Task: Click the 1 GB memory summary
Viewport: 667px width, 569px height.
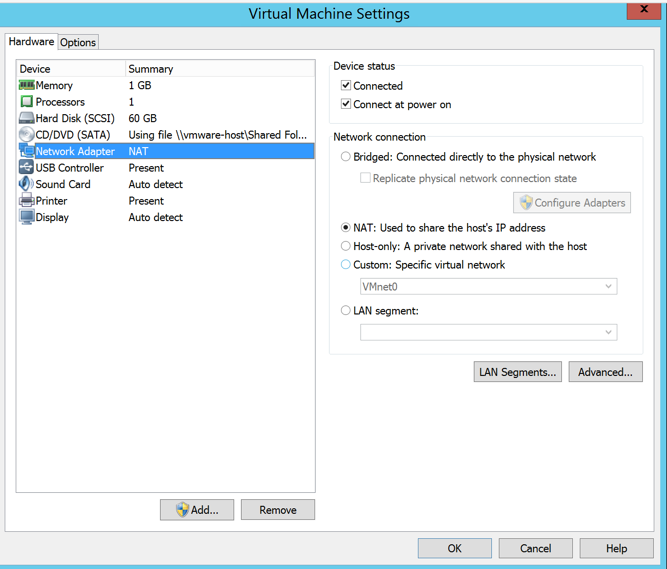Action: coord(140,85)
